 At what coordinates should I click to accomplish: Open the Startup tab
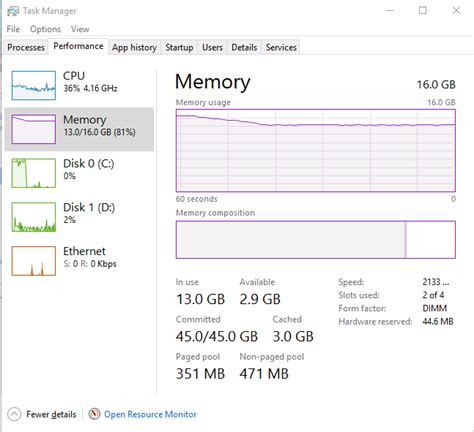(x=179, y=47)
